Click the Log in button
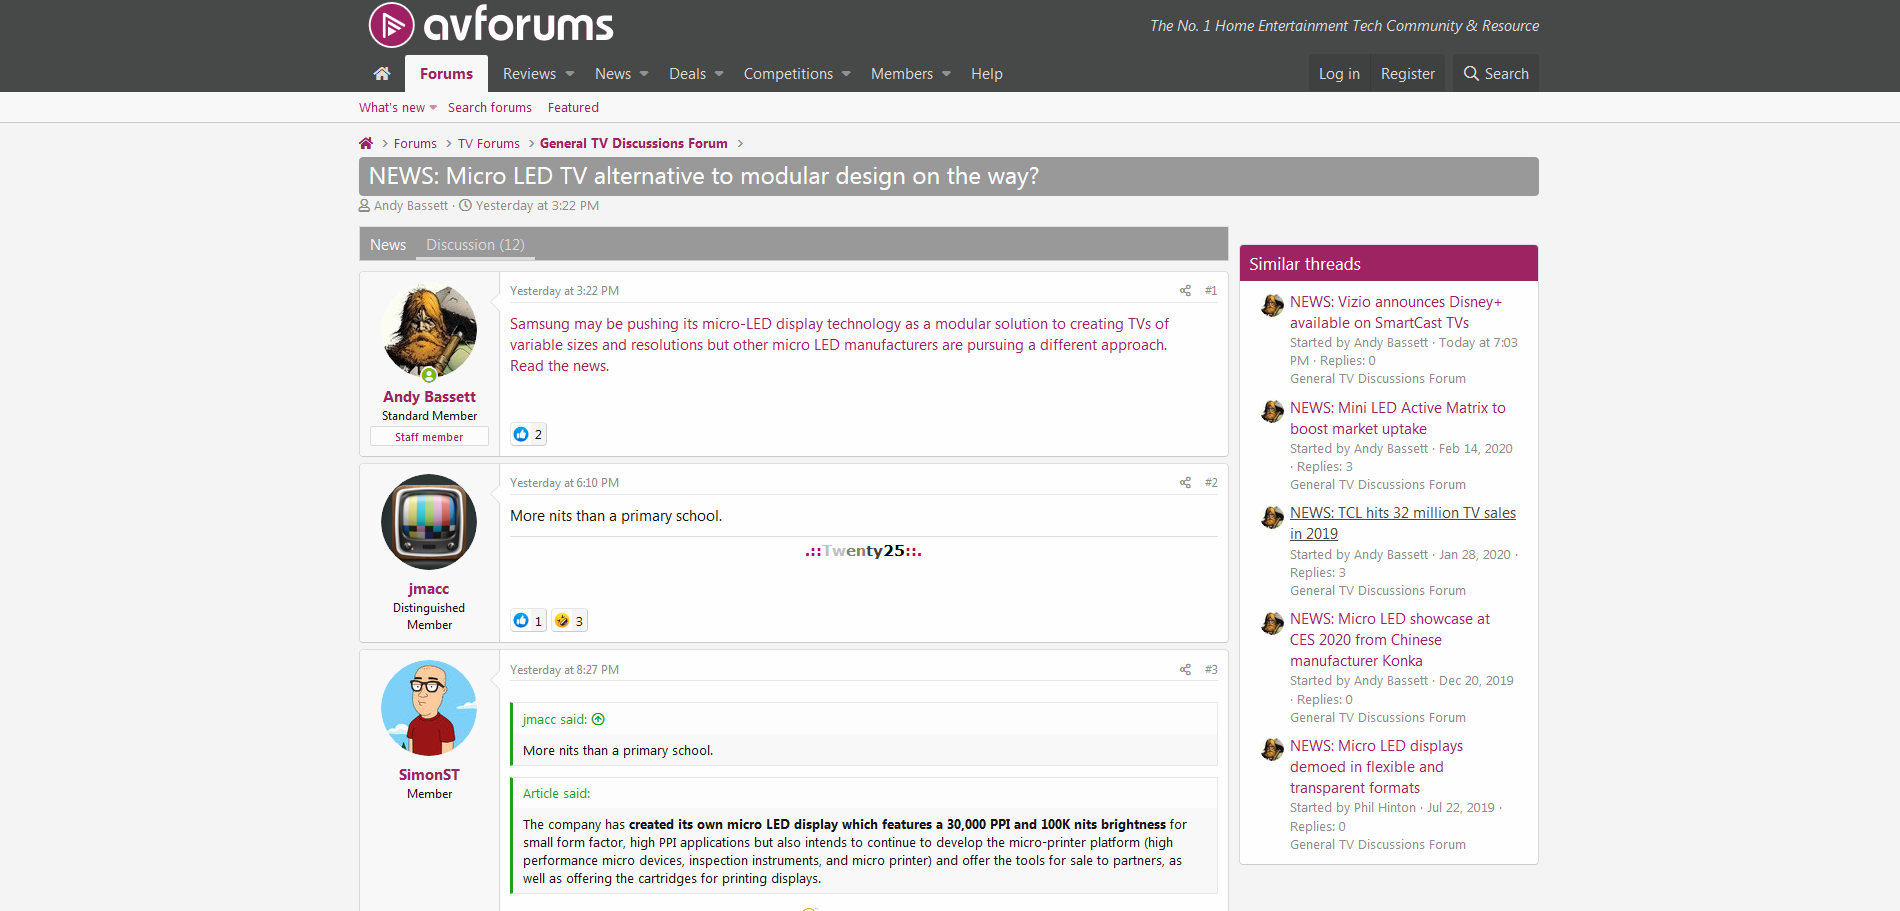The height and width of the screenshot is (911, 1900). coord(1338,74)
